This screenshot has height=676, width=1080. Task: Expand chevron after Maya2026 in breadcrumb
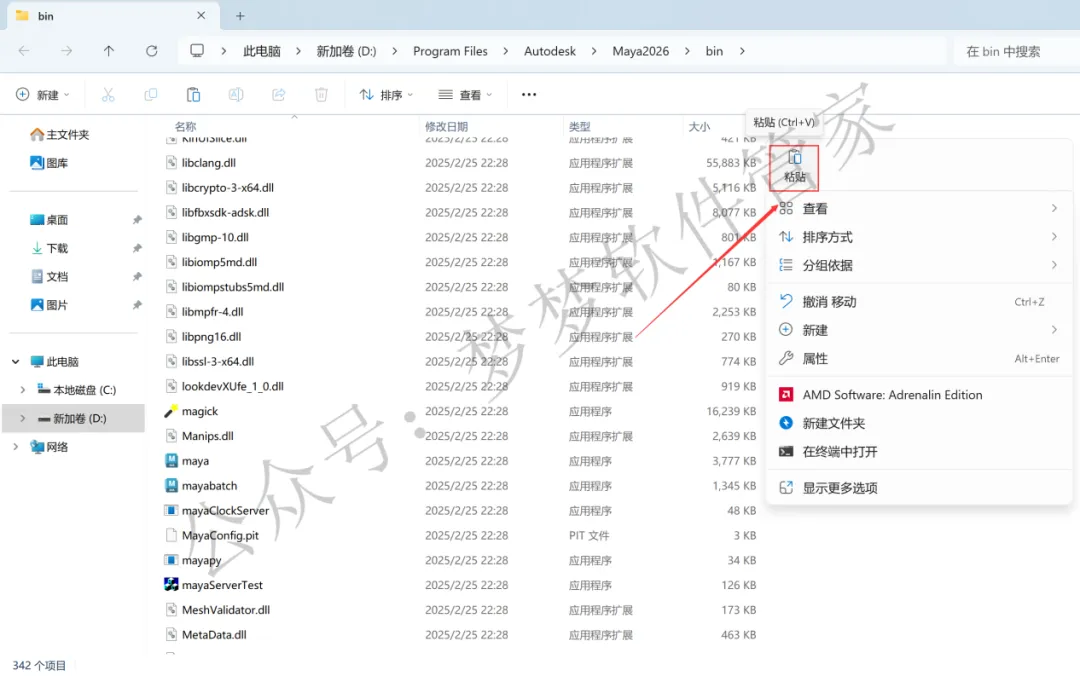[x=687, y=51]
